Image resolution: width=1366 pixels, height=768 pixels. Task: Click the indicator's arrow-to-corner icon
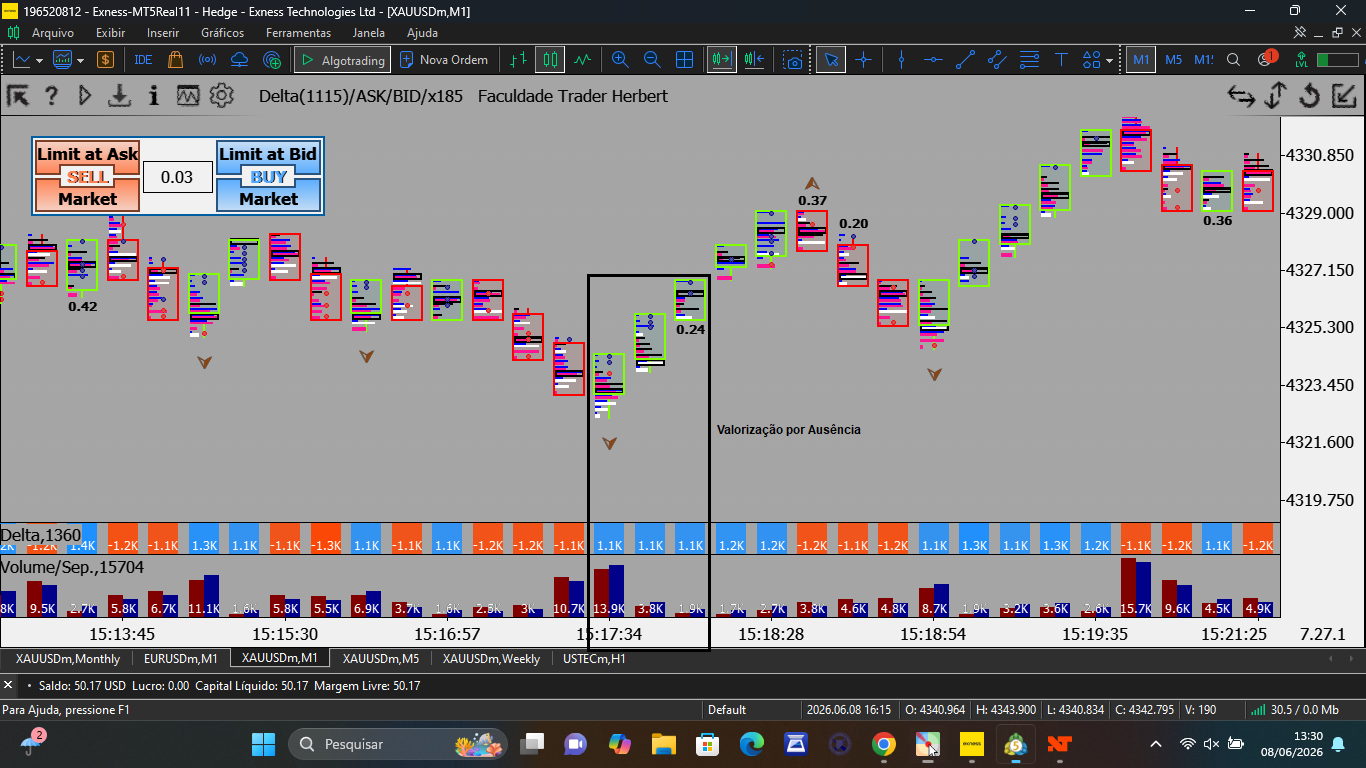[18, 96]
